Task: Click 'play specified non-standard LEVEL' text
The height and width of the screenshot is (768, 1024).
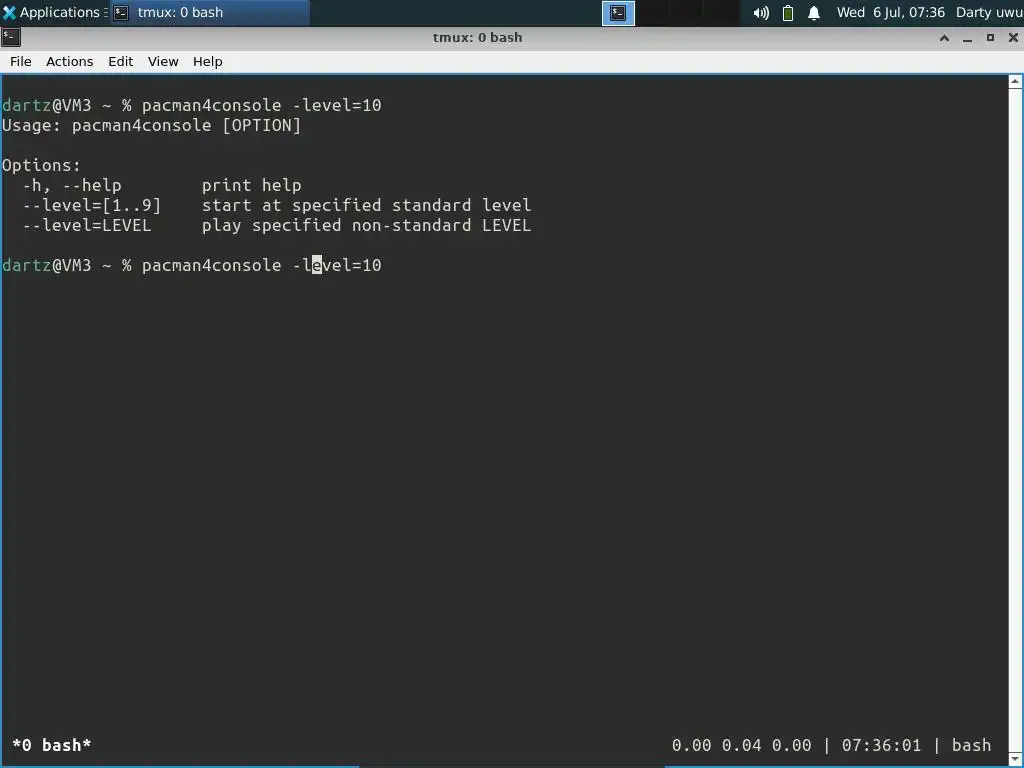Action: tap(366, 225)
